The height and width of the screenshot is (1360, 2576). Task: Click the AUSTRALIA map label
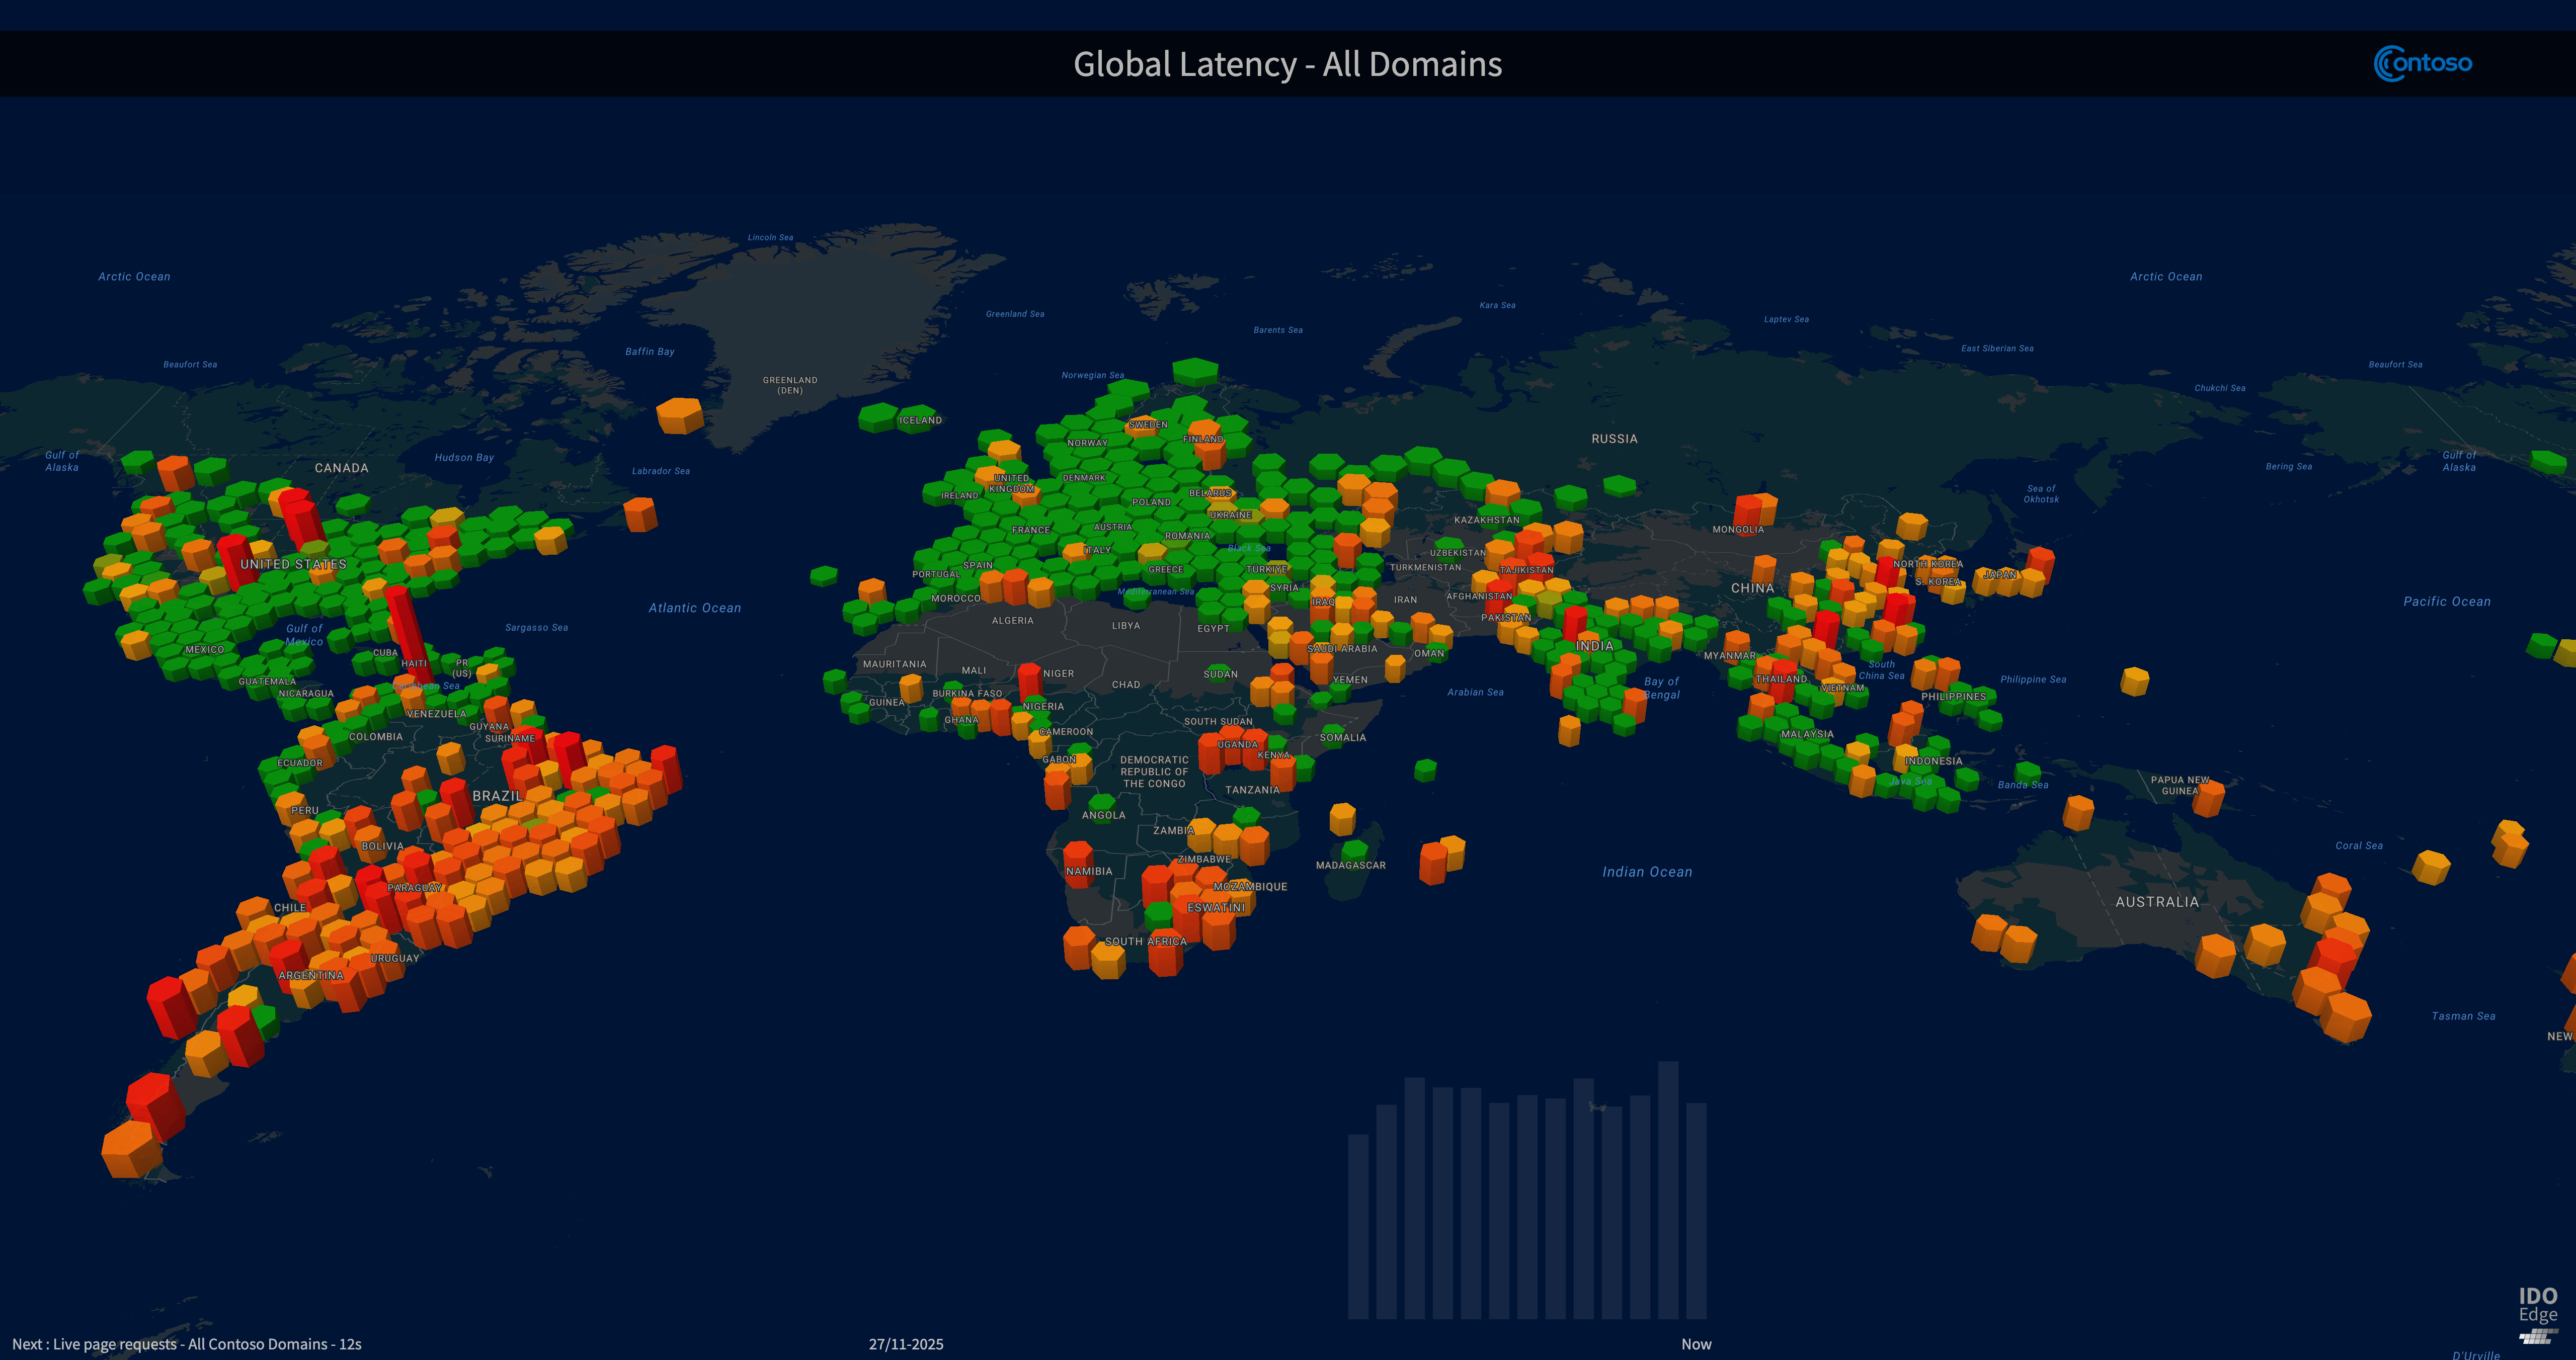click(2157, 902)
